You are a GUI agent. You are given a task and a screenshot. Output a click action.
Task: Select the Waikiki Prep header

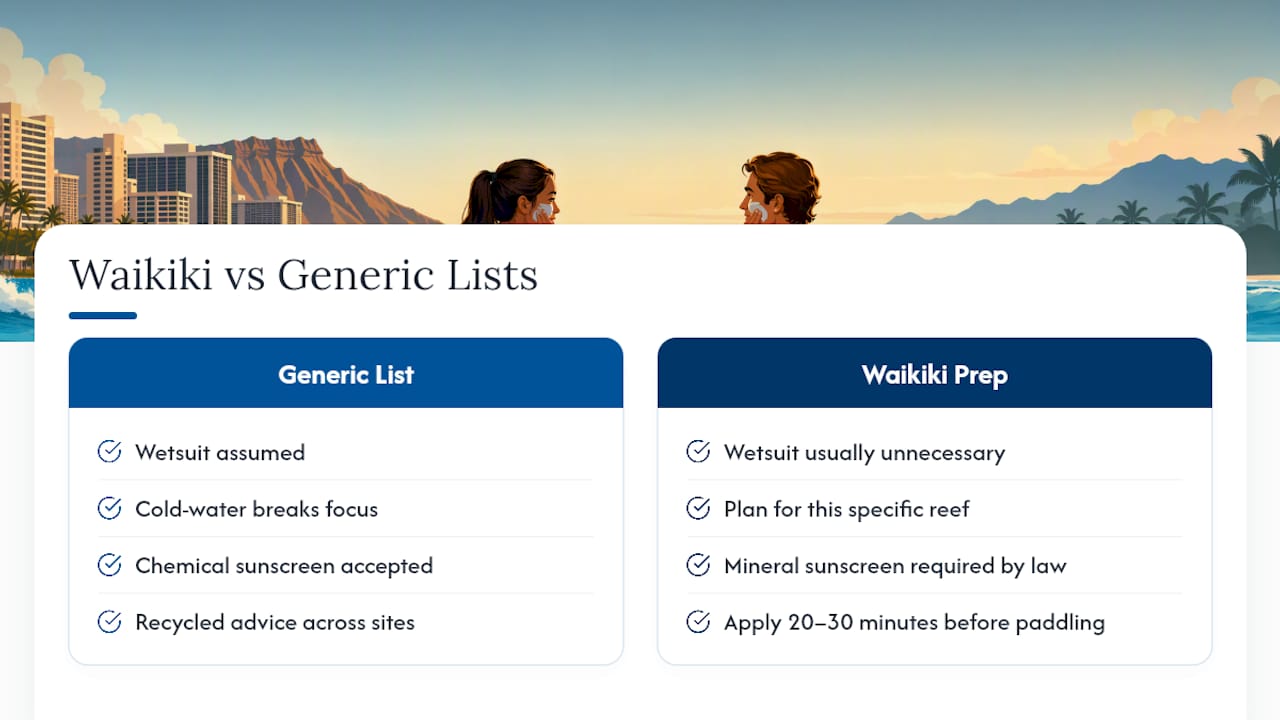[x=935, y=373]
